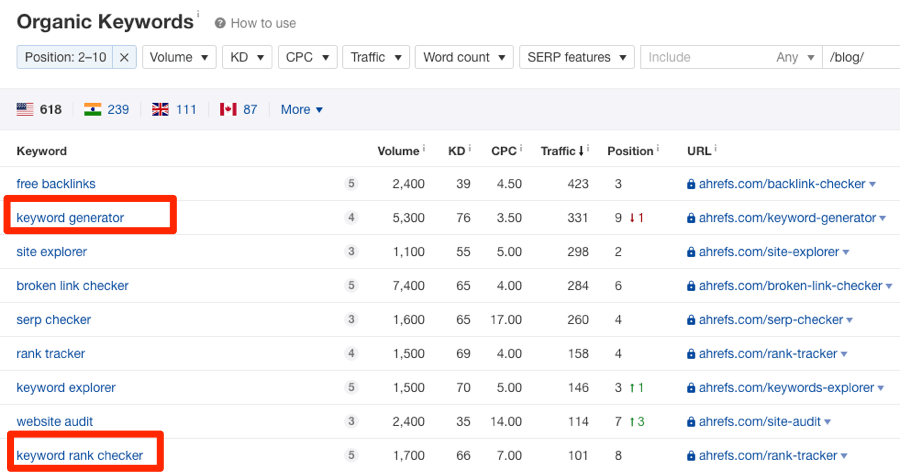The height and width of the screenshot is (472, 900).
Task: Expand the arrow beside the site-audit URL
Action: [828, 421]
